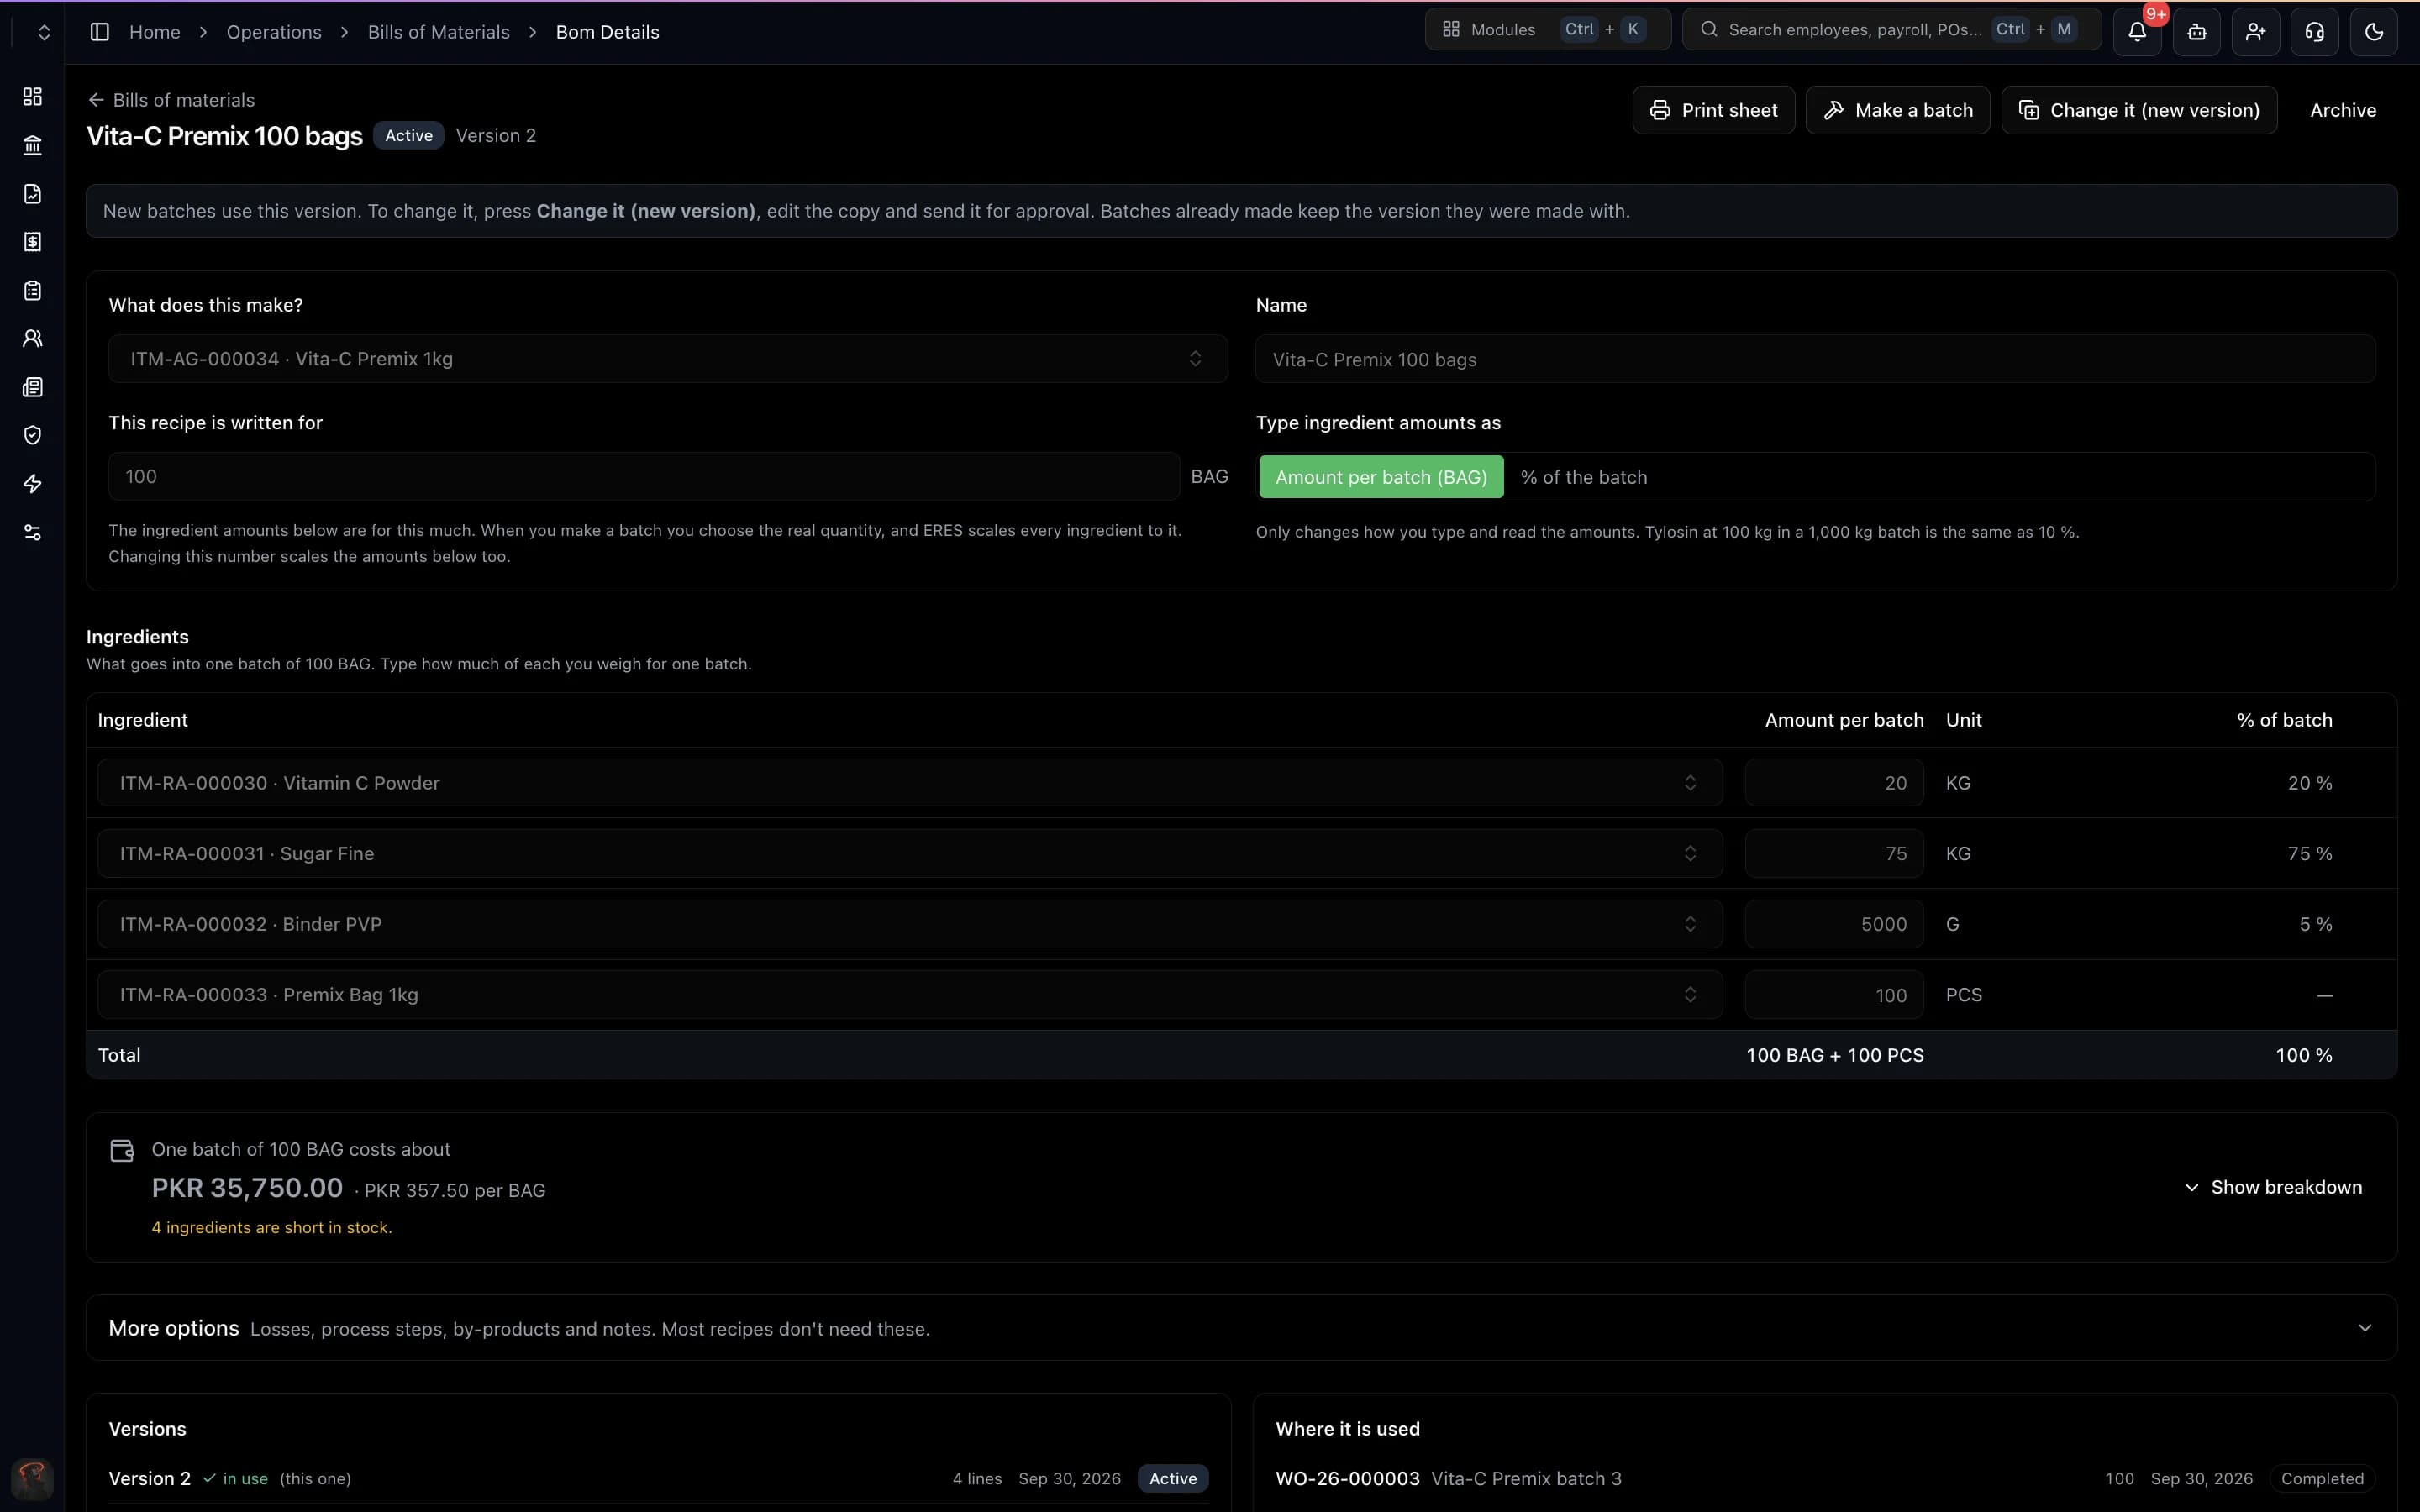Open the sliders settings icon in sidebar
Screen dimensions: 2420x1512
[x=32, y=532]
